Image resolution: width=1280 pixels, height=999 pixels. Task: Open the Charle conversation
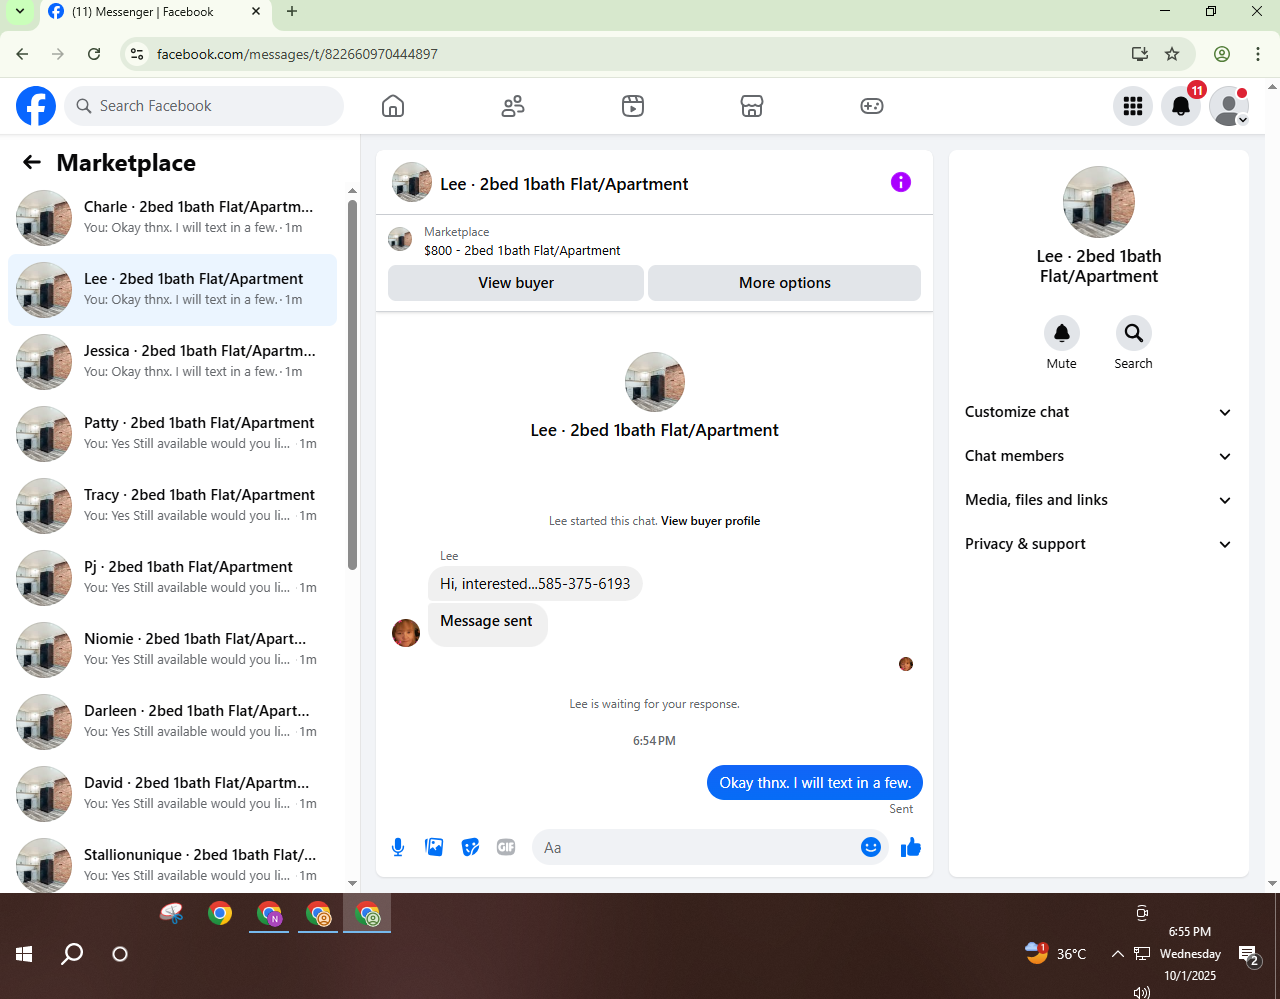click(x=173, y=218)
